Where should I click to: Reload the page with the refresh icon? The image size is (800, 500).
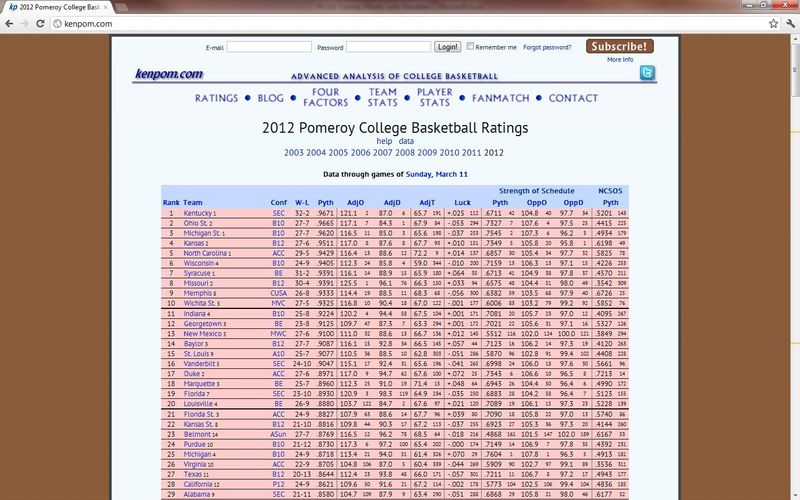coord(40,23)
